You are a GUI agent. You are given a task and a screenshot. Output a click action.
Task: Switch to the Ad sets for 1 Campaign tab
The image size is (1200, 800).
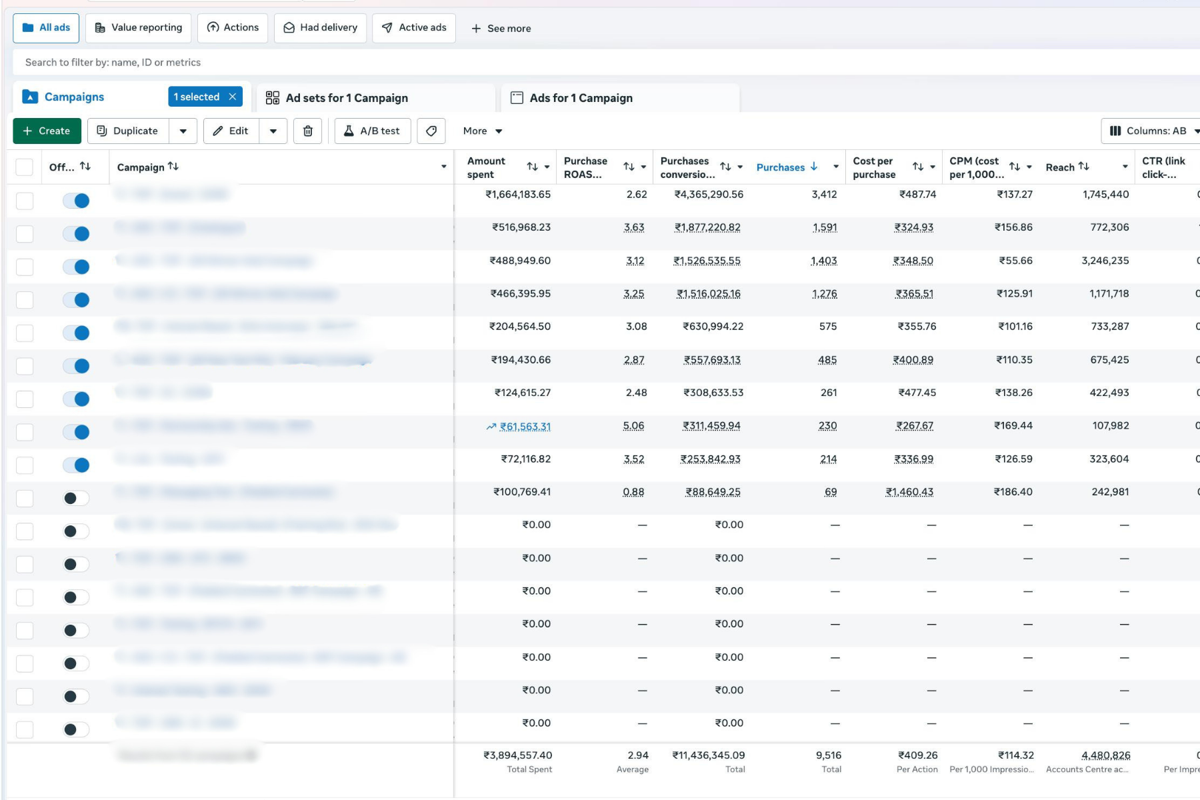click(x=345, y=97)
